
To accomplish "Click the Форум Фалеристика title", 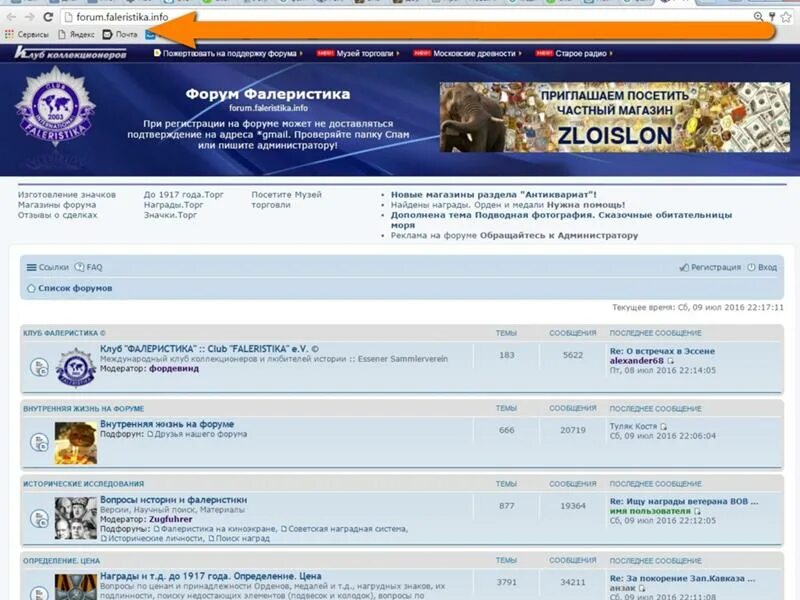I will (268, 94).
